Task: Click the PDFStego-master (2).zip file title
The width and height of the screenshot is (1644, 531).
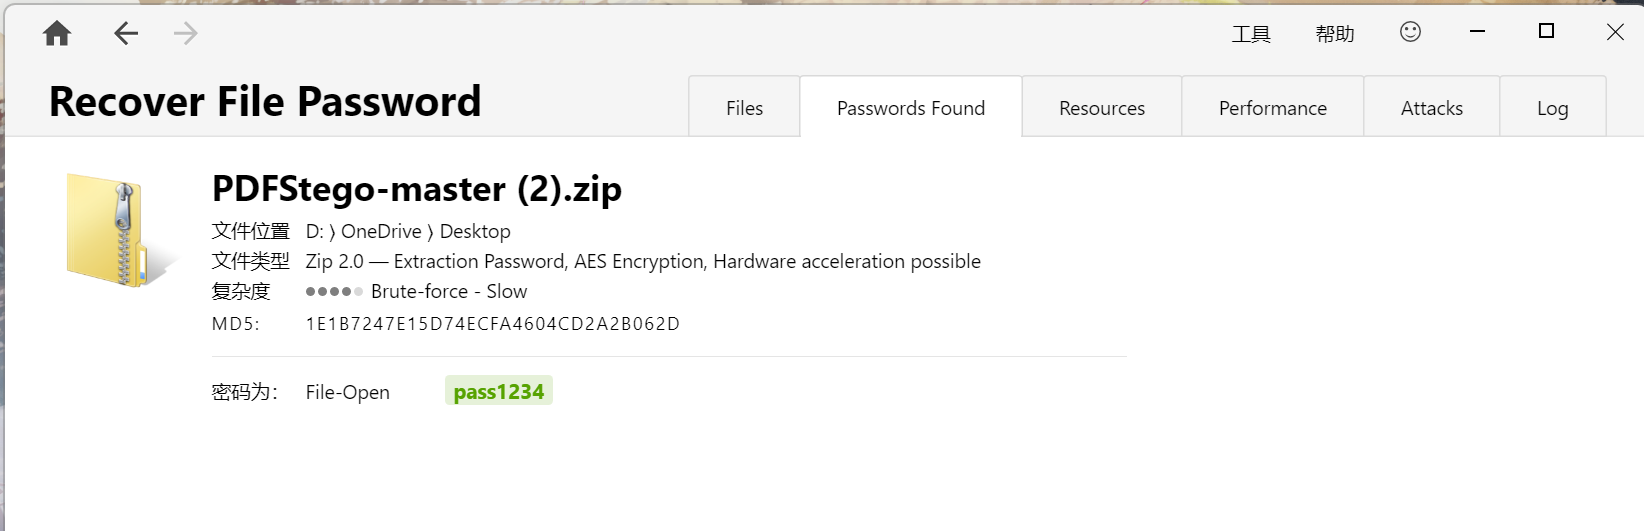Action: point(416,189)
